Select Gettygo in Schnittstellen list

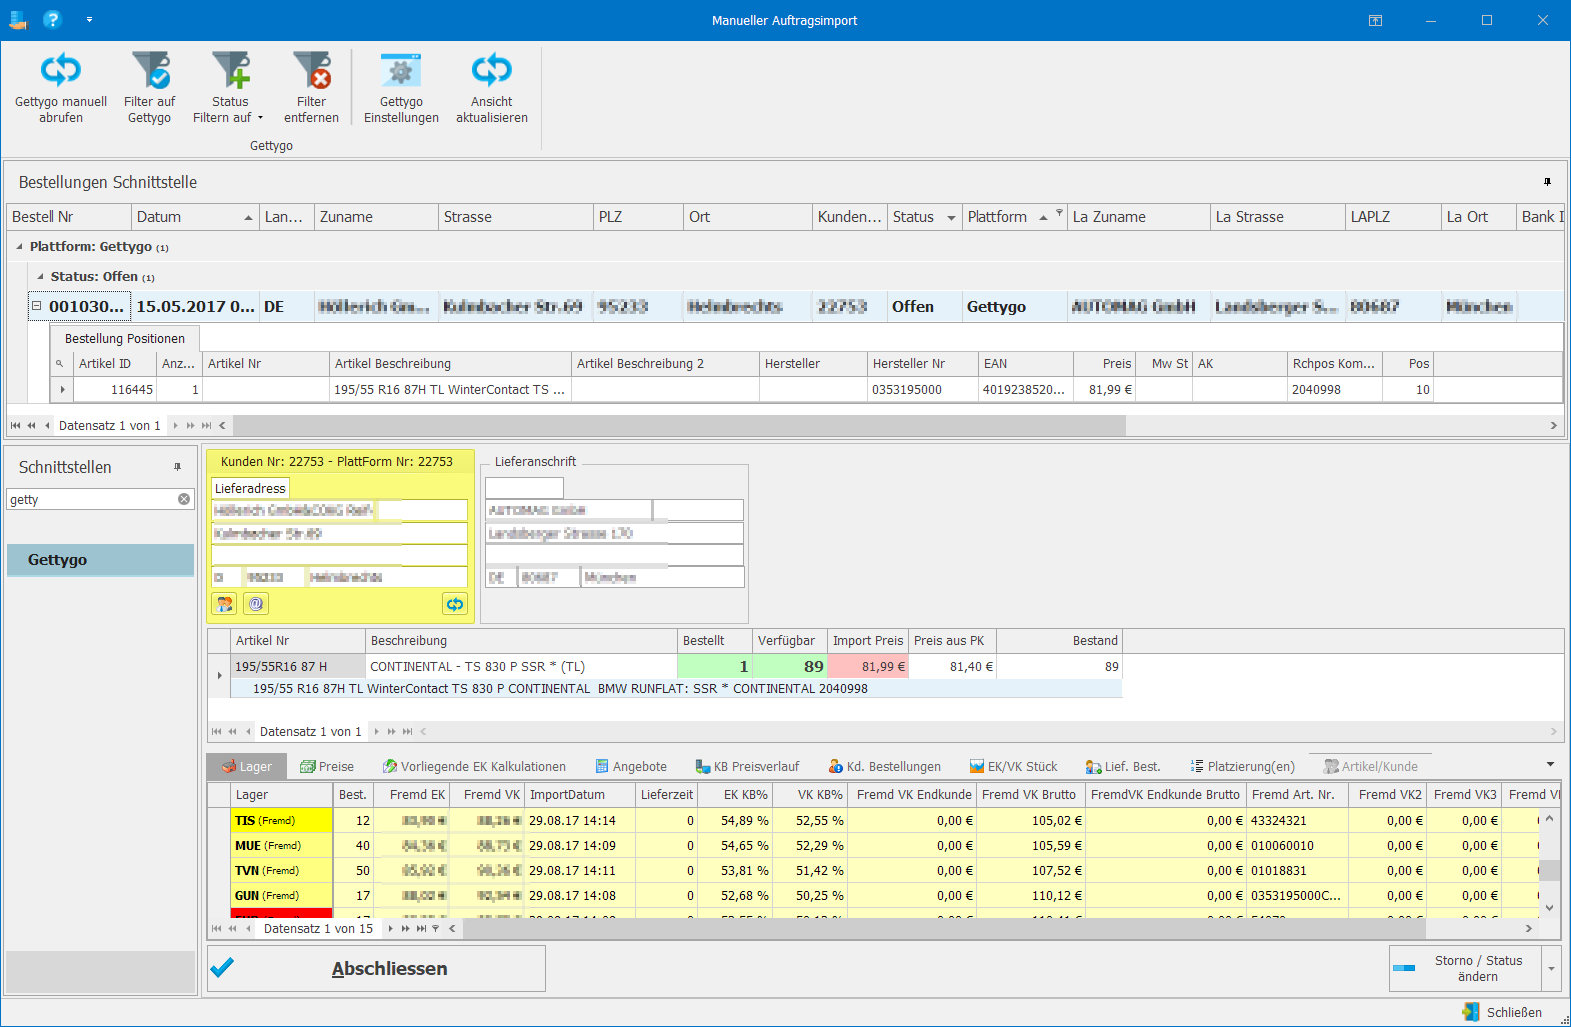click(x=100, y=560)
